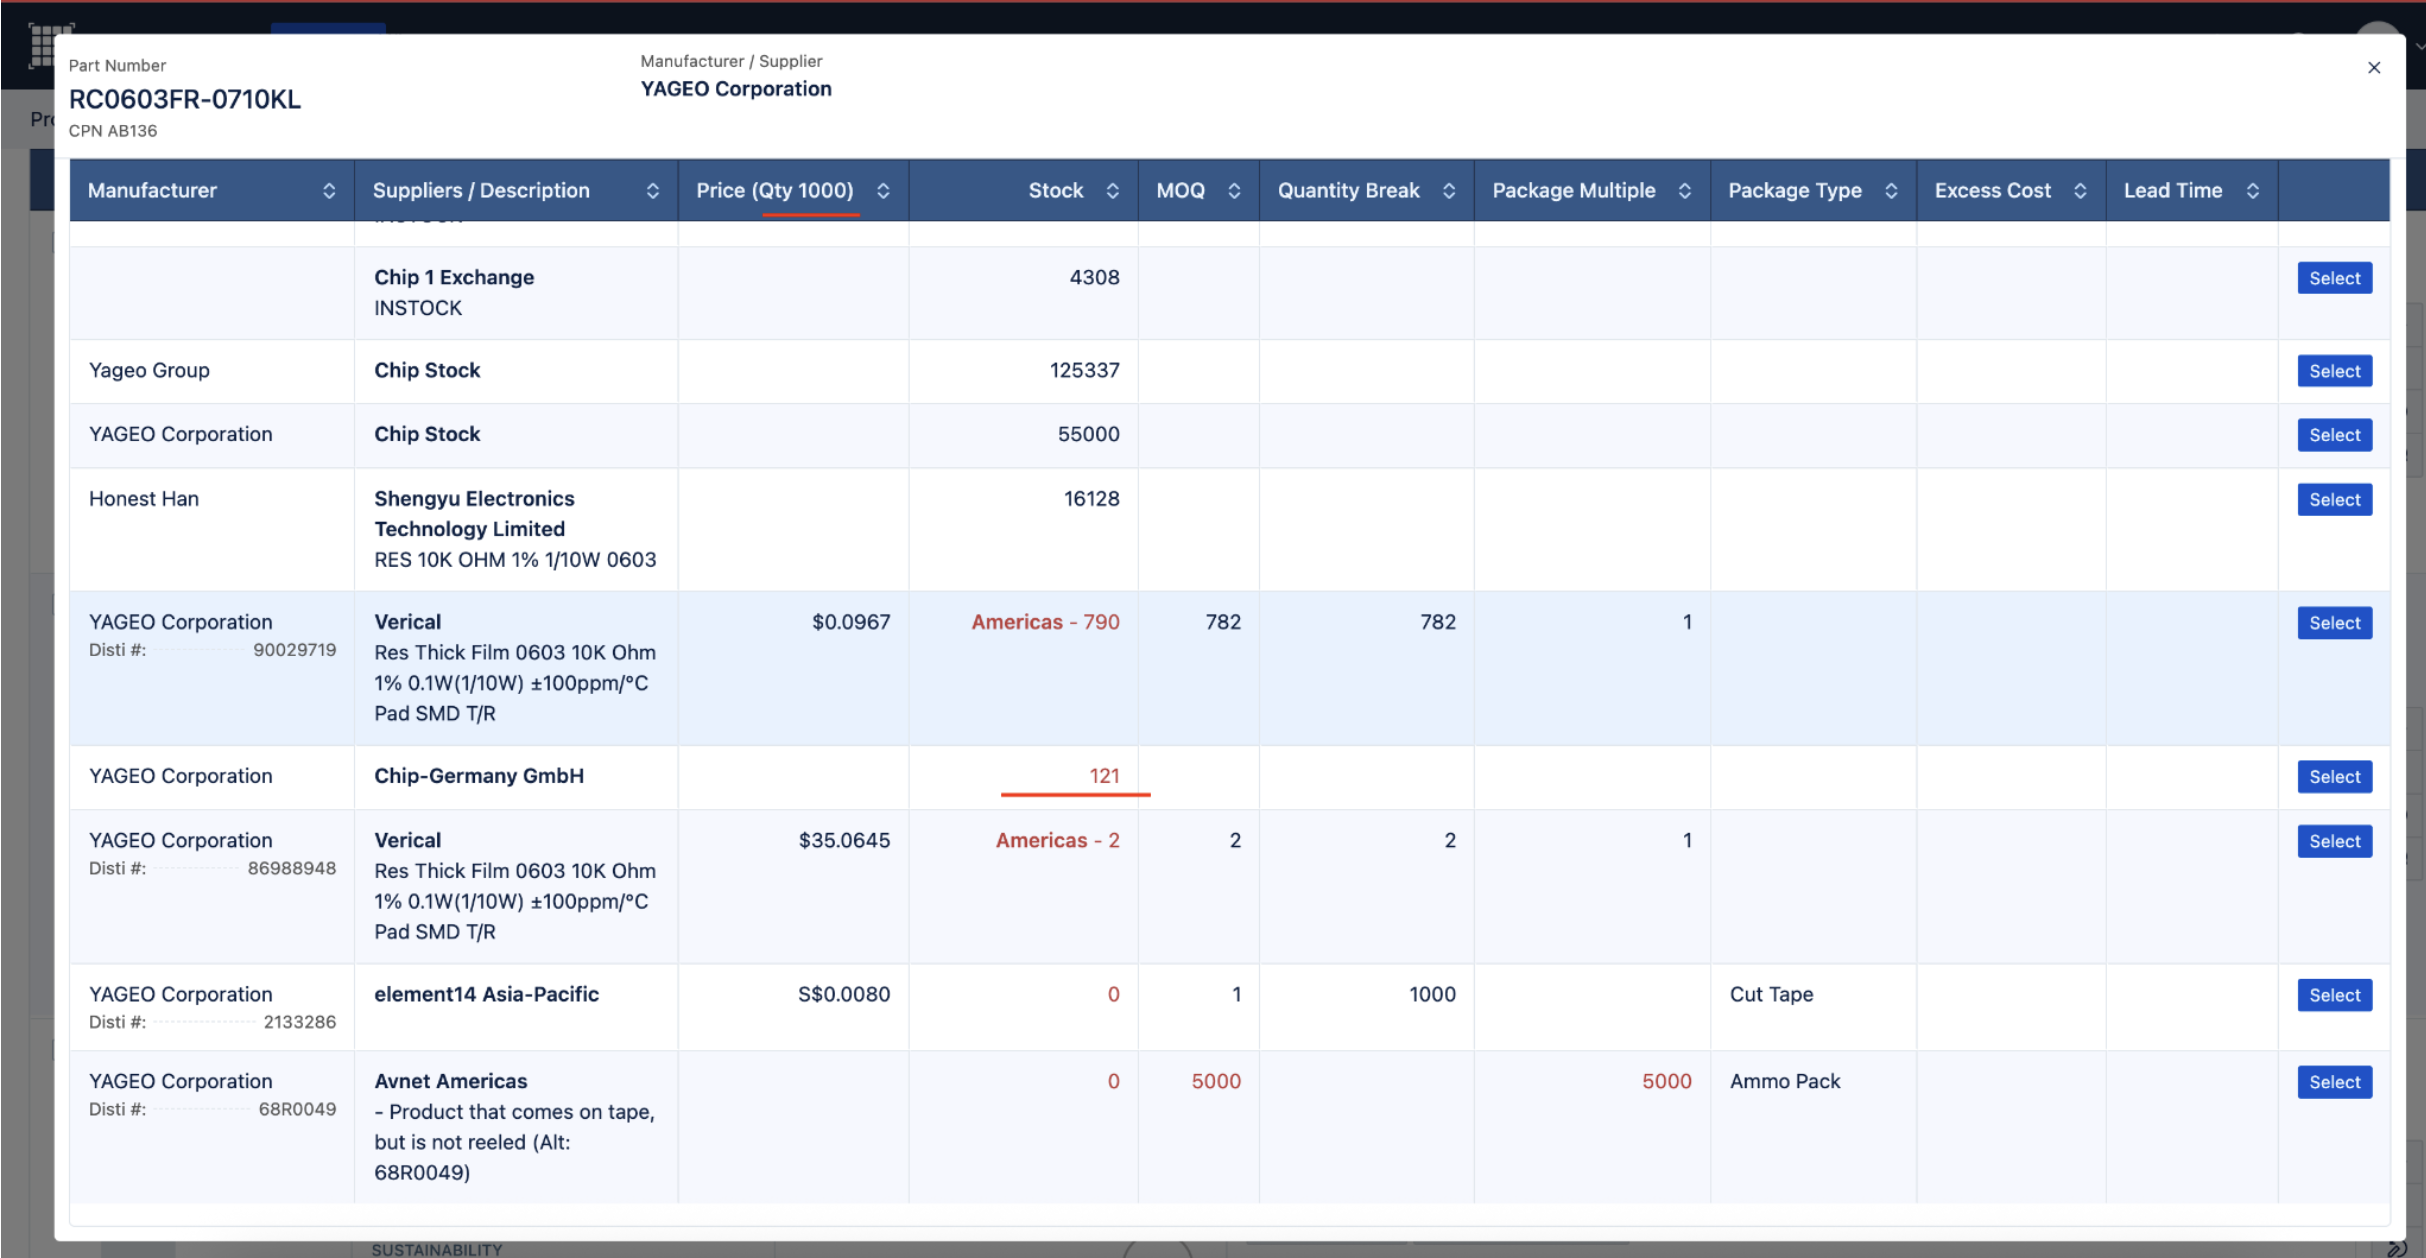Sort by Suppliers / Description column
Screen dimensions: 2426x1258
click(652, 191)
